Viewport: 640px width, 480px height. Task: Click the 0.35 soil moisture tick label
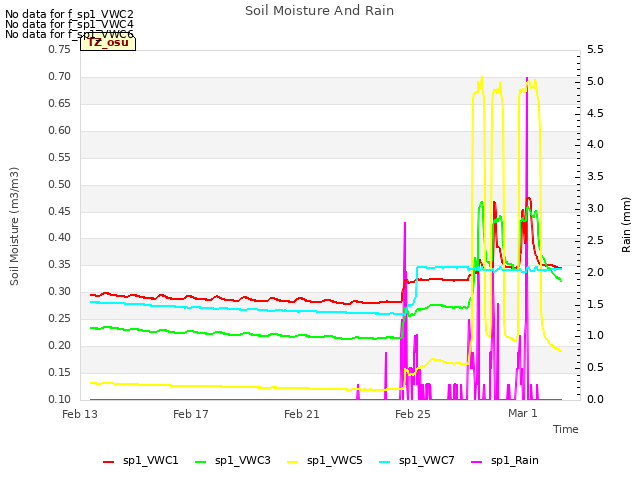click(x=60, y=264)
